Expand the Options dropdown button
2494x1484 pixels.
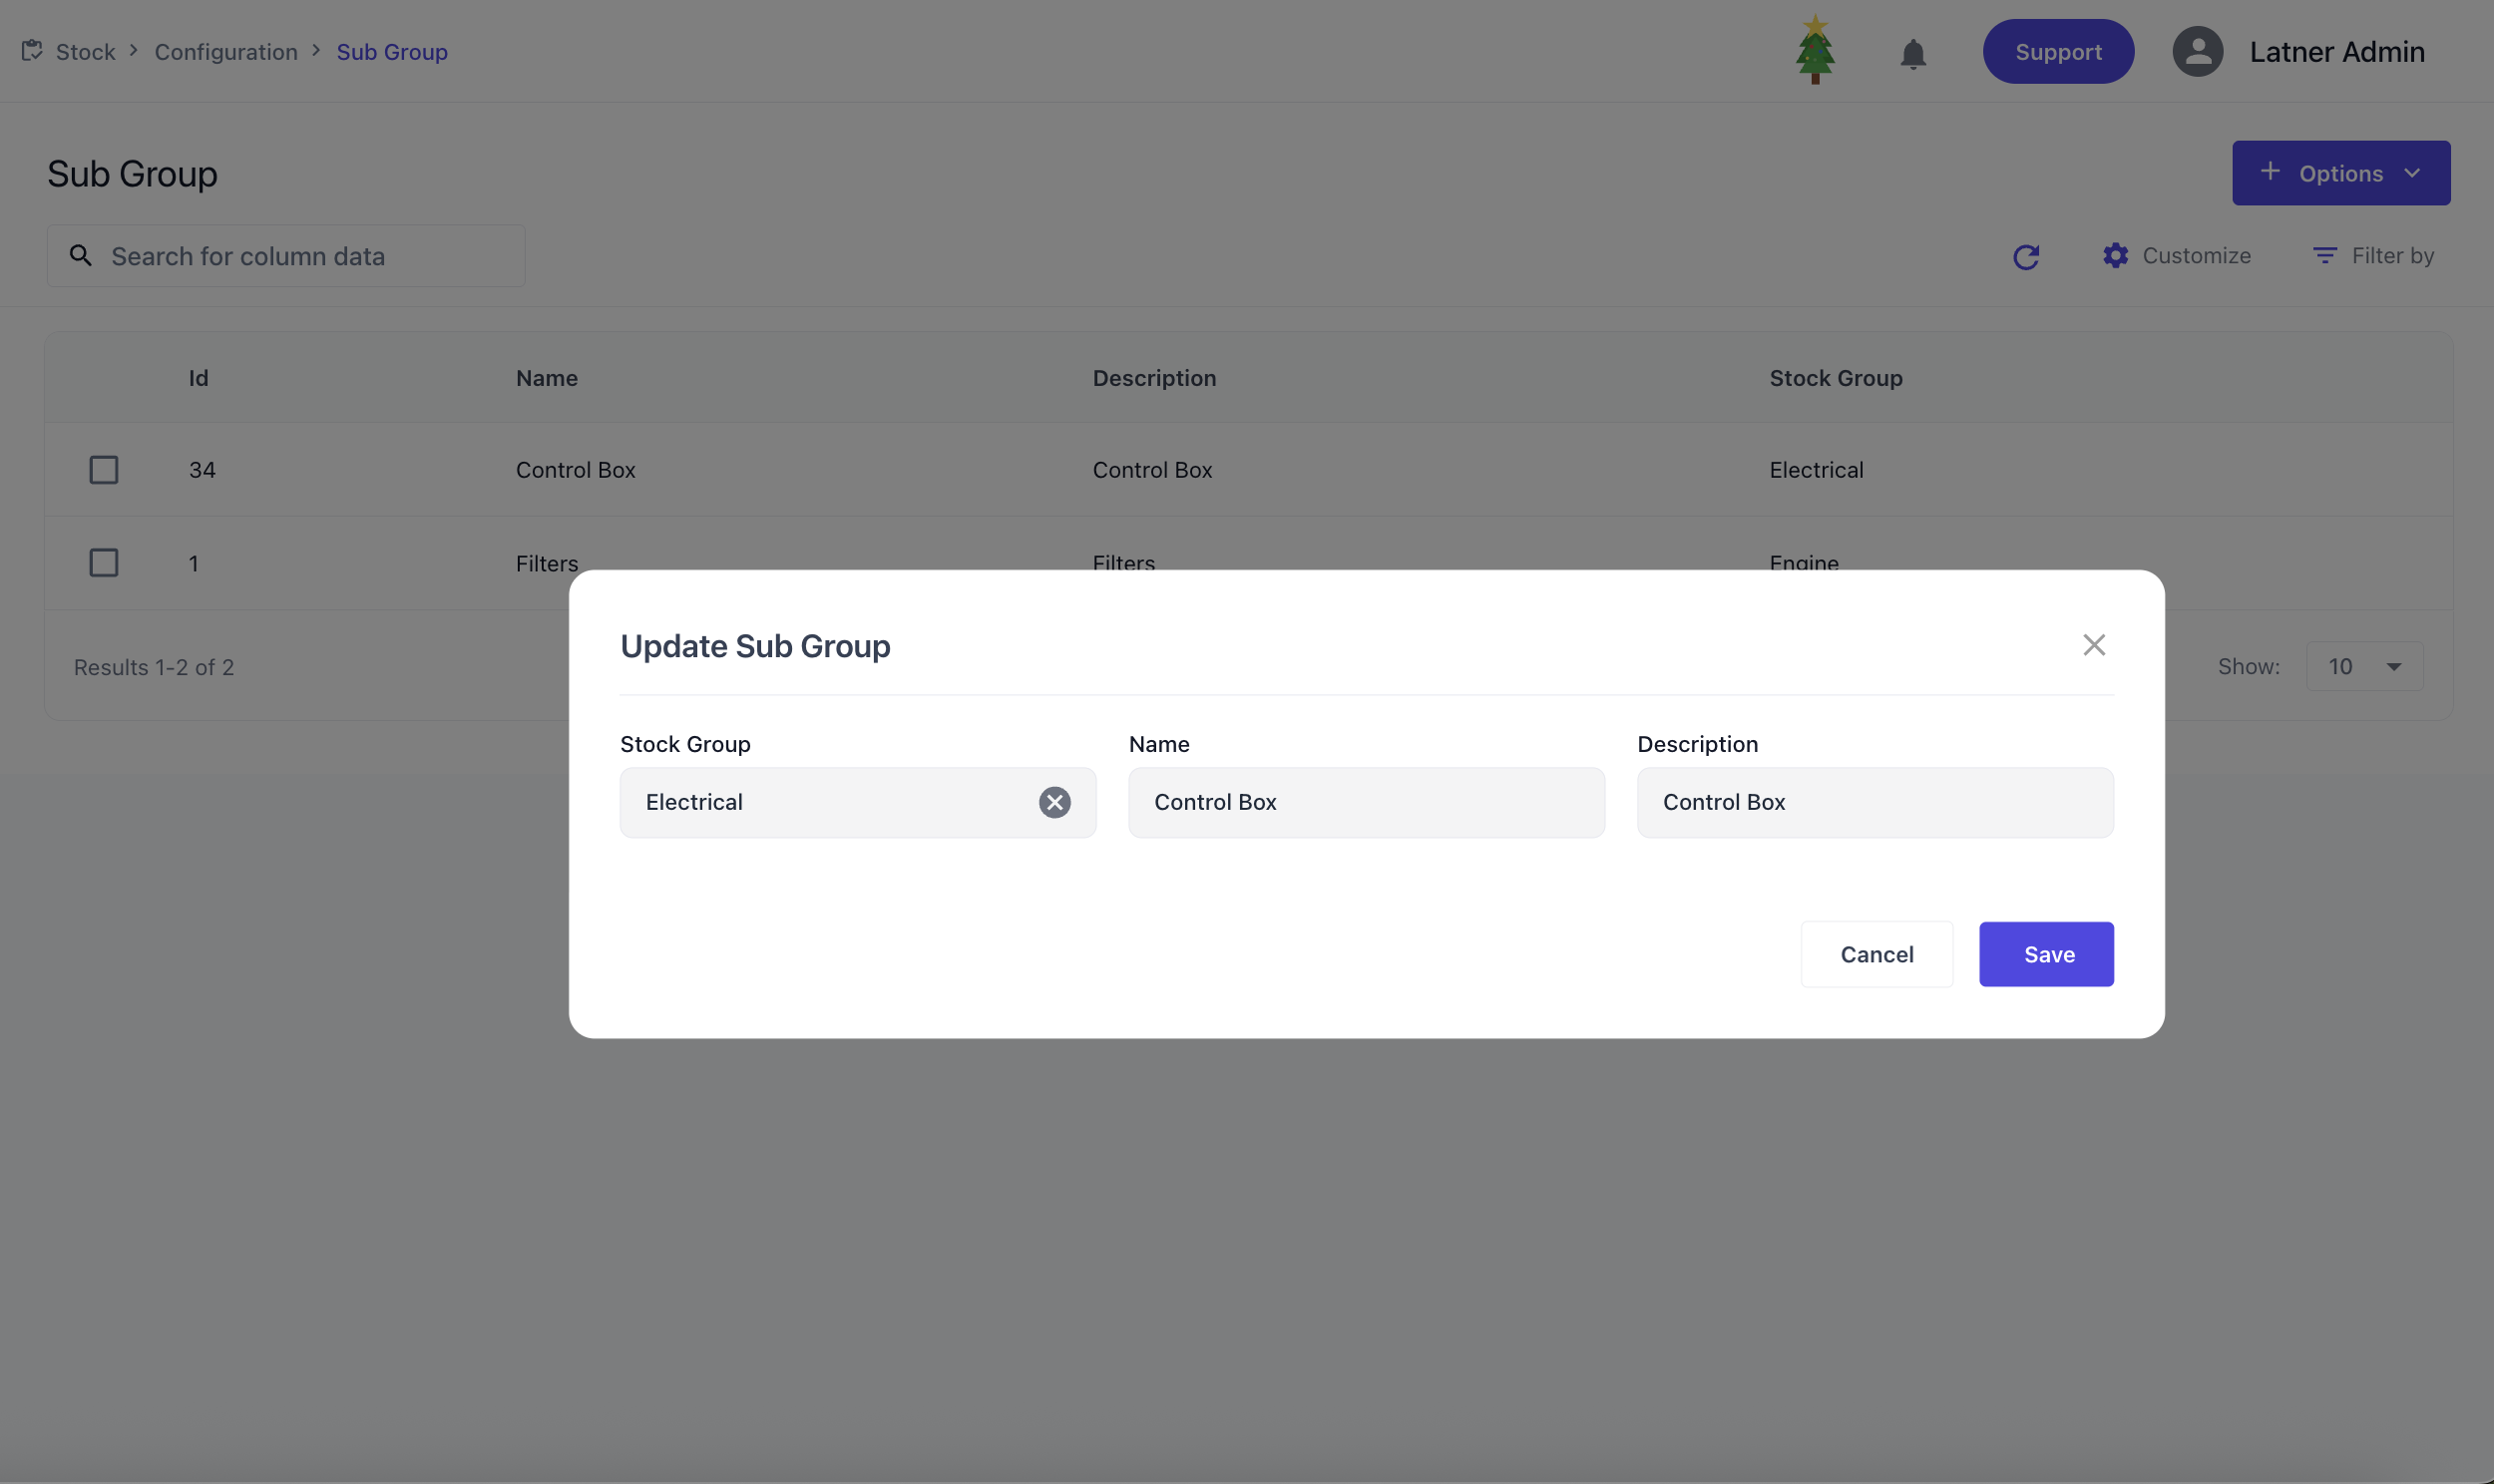(2340, 173)
